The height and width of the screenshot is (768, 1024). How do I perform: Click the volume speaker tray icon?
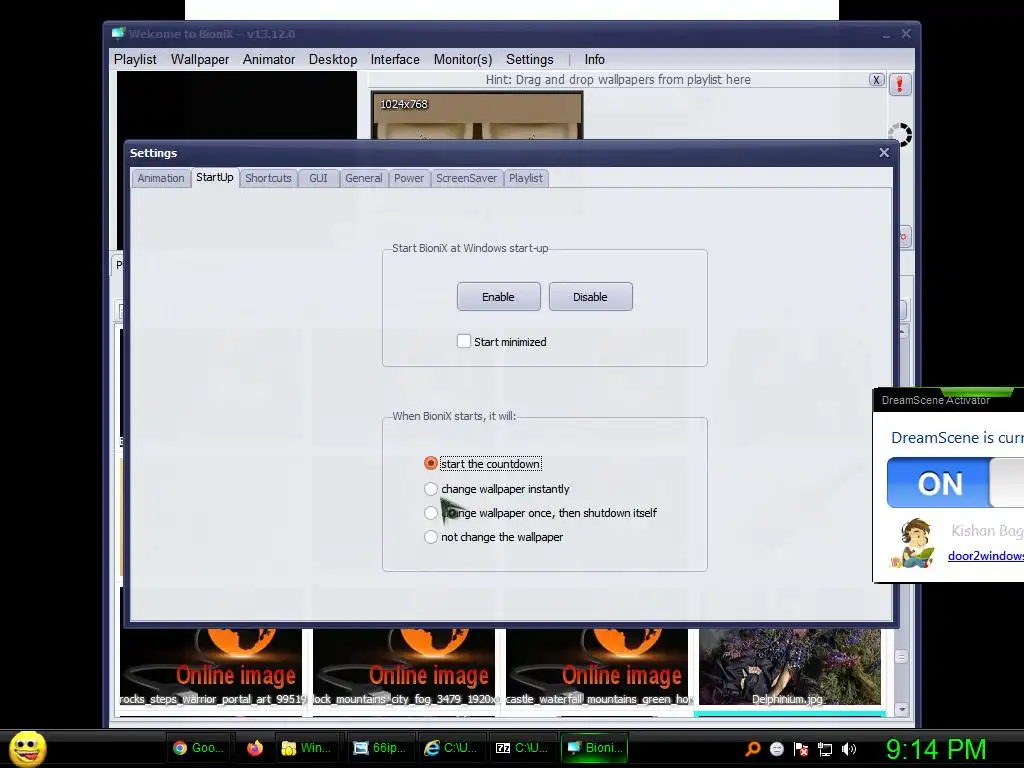pos(848,748)
